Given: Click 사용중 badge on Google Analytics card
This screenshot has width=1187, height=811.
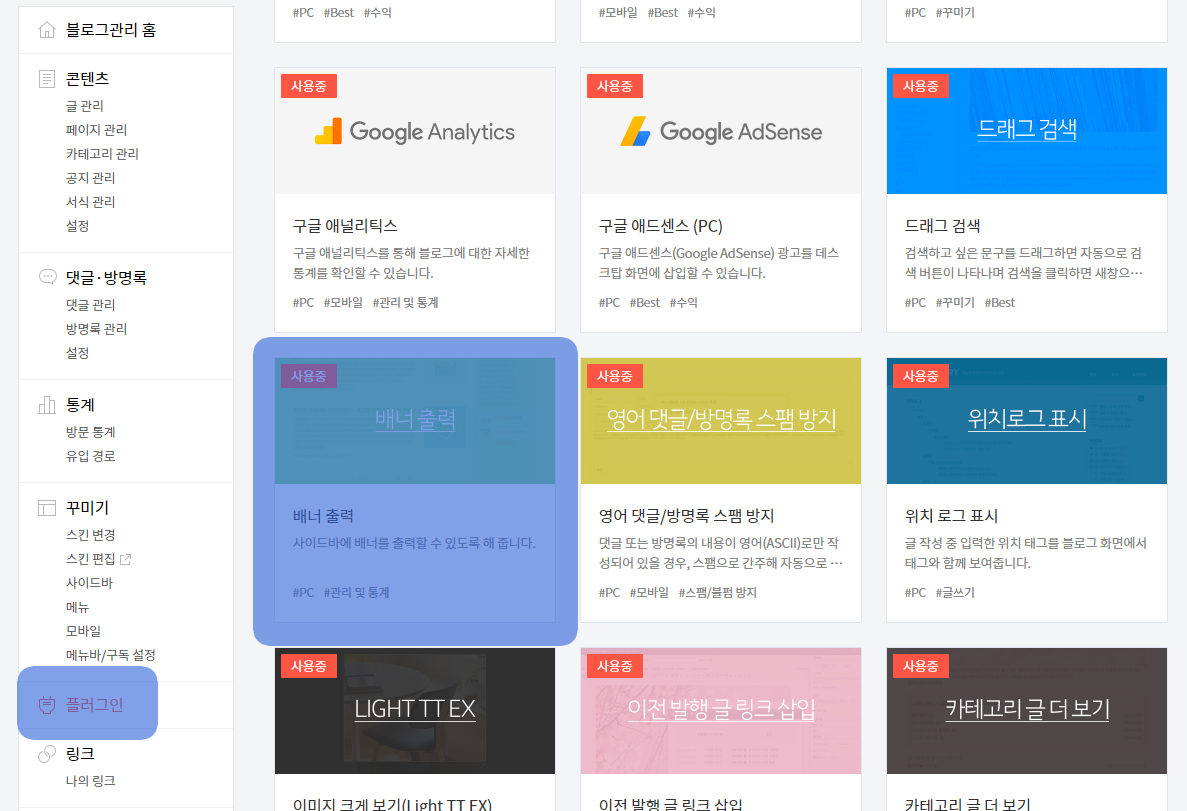Looking at the screenshot, I should tap(309, 86).
